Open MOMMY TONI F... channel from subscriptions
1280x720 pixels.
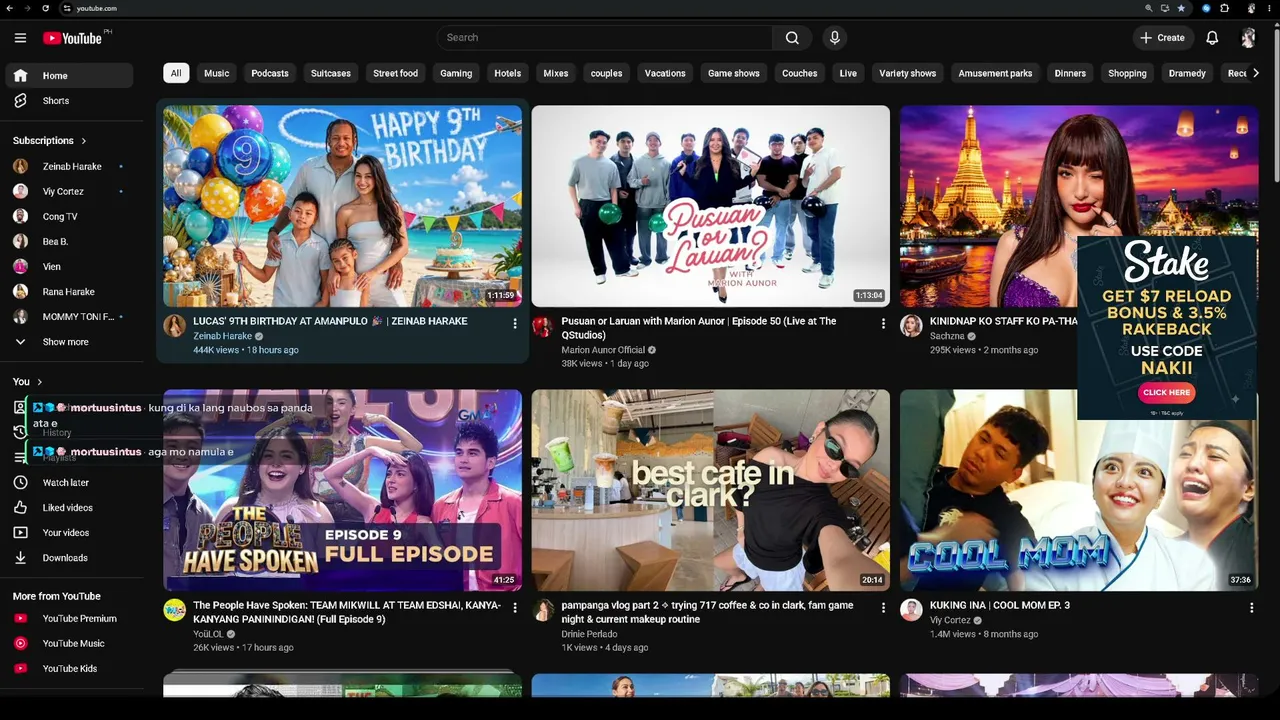[69, 317]
